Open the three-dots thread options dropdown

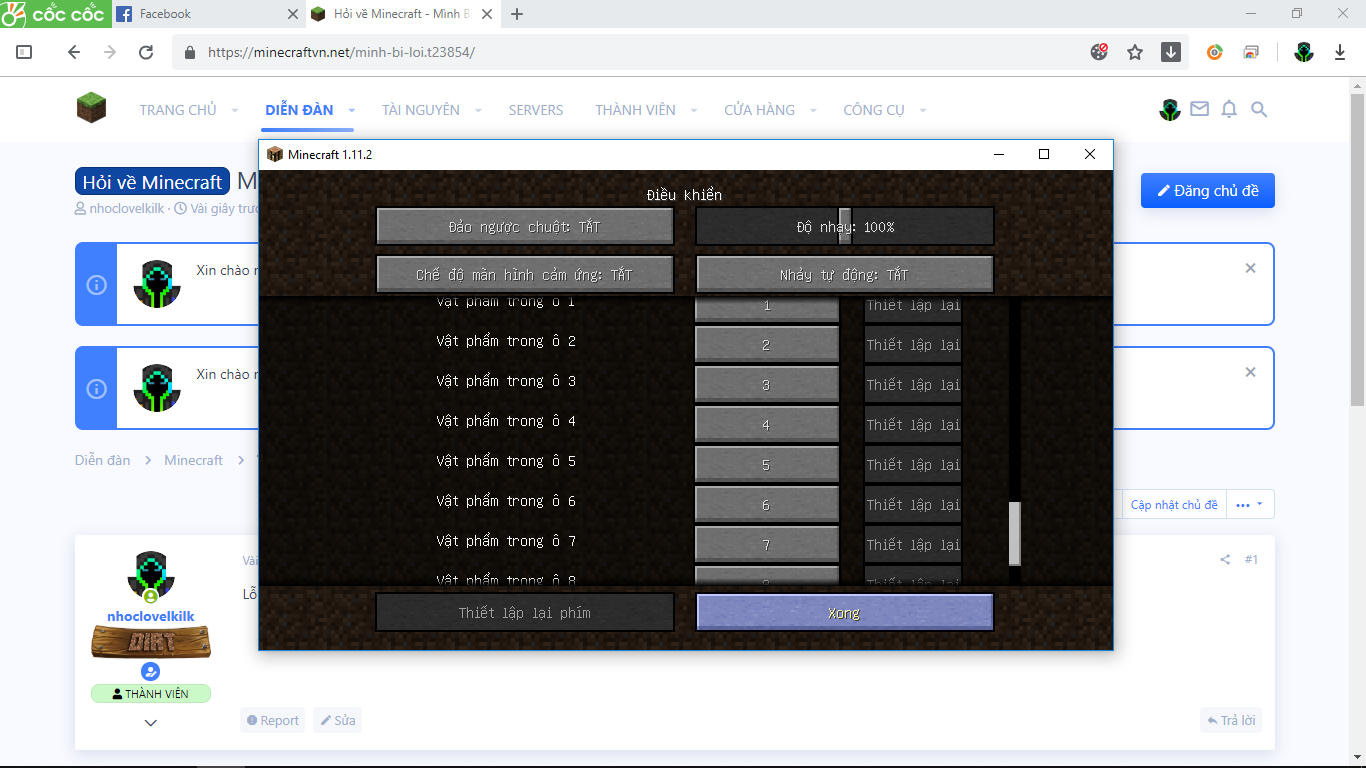click(x=1249, y=505)
